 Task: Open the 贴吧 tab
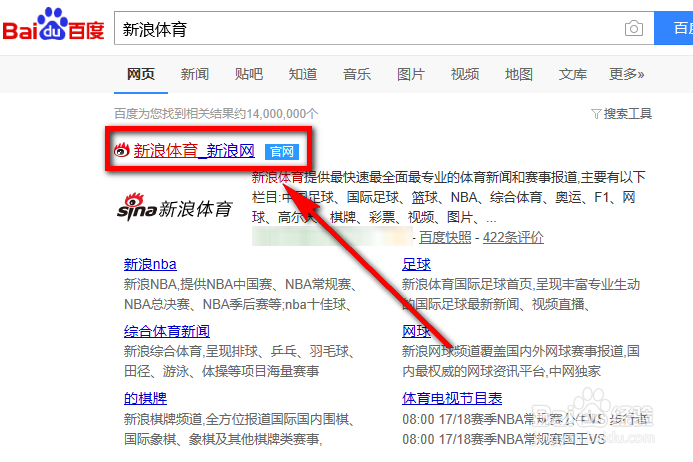pos(249,74)
